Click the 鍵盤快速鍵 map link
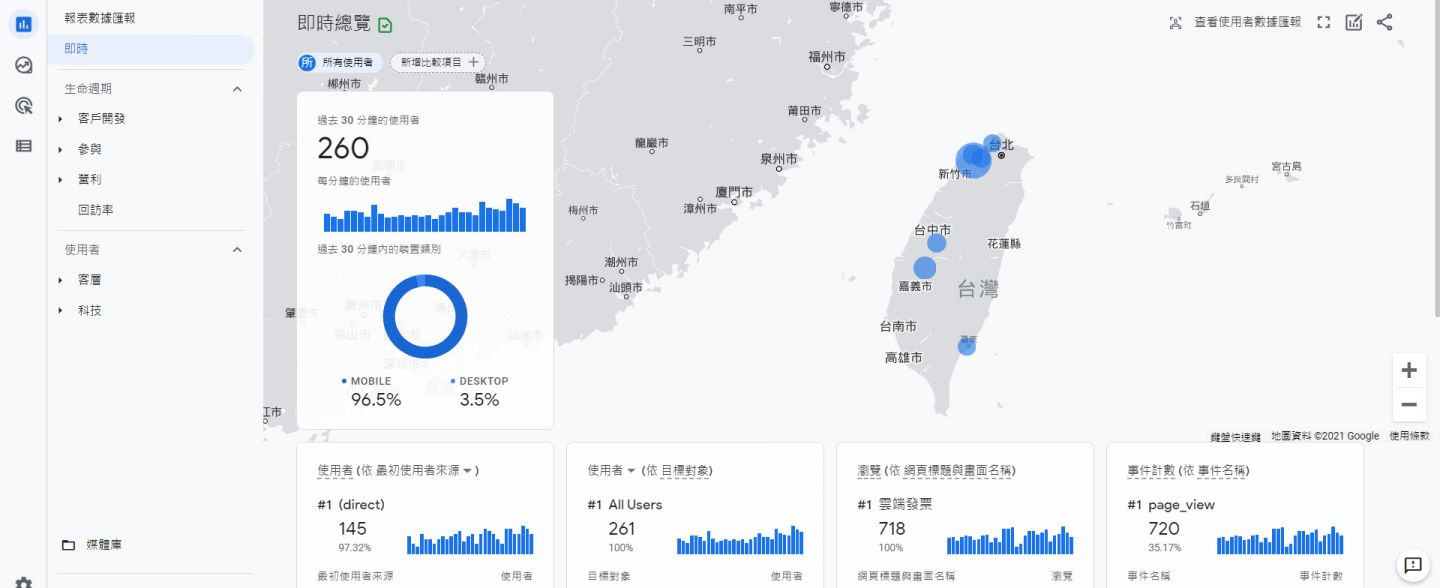1440x588 pixels. [x=1235, y=436]
